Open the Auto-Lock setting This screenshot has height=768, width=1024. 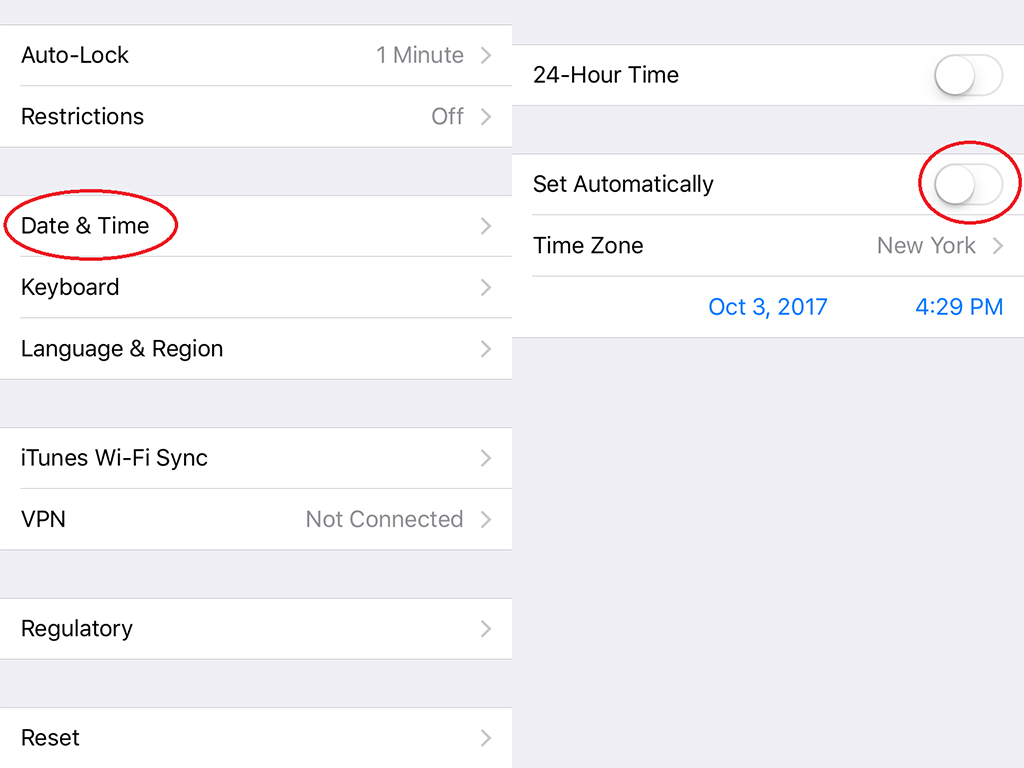pos(256,55)
